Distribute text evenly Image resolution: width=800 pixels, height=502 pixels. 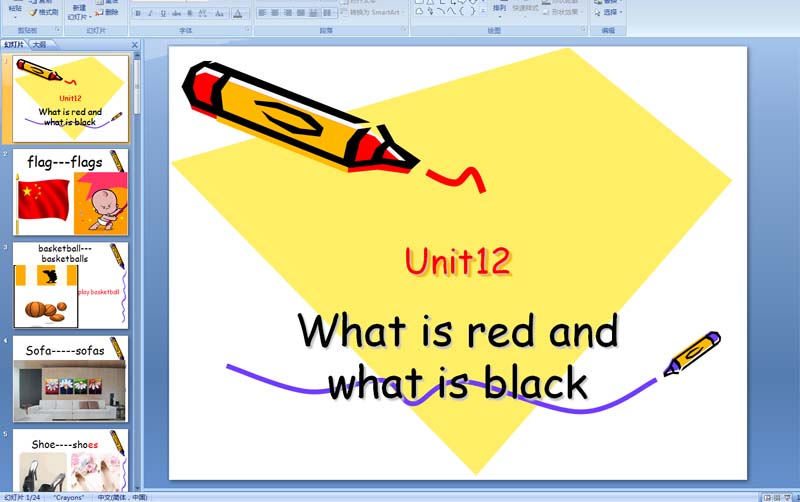[314, 13]
